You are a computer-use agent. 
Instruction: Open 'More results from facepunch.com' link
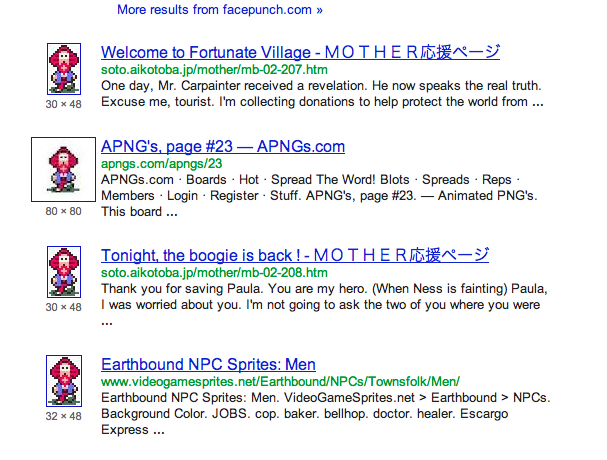pyautogui.click(x=219, y=10)
